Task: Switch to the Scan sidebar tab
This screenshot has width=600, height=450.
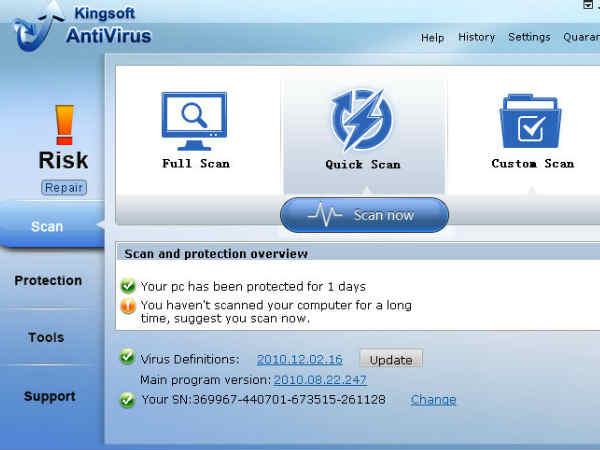Action: click(52, 226)
